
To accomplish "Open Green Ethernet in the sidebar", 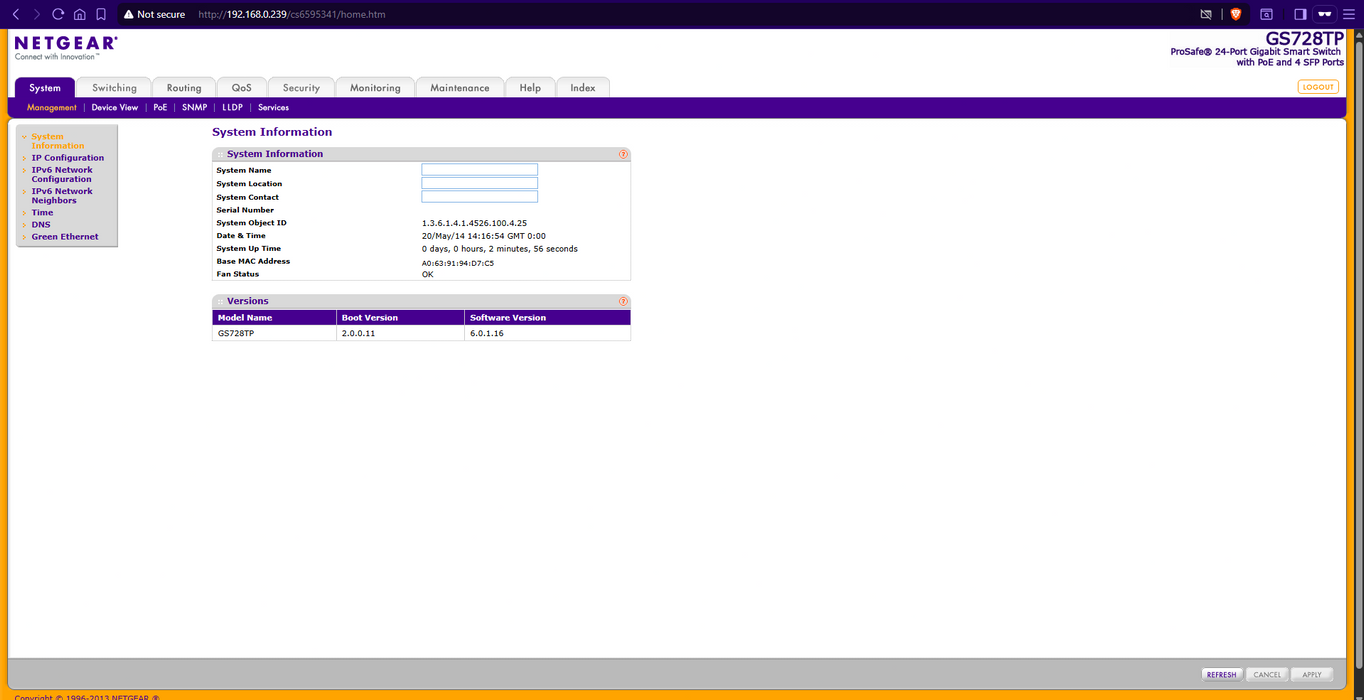I will (x=65, y=237).
